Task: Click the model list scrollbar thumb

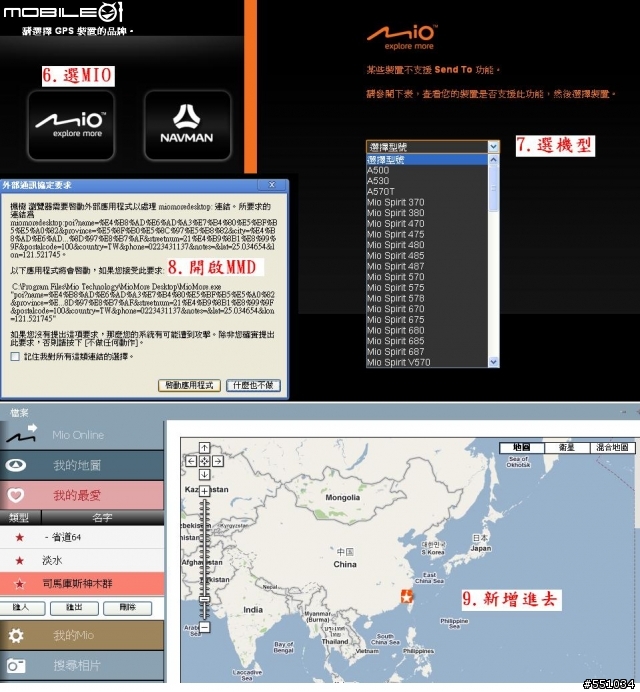Action: pos(493,188)
